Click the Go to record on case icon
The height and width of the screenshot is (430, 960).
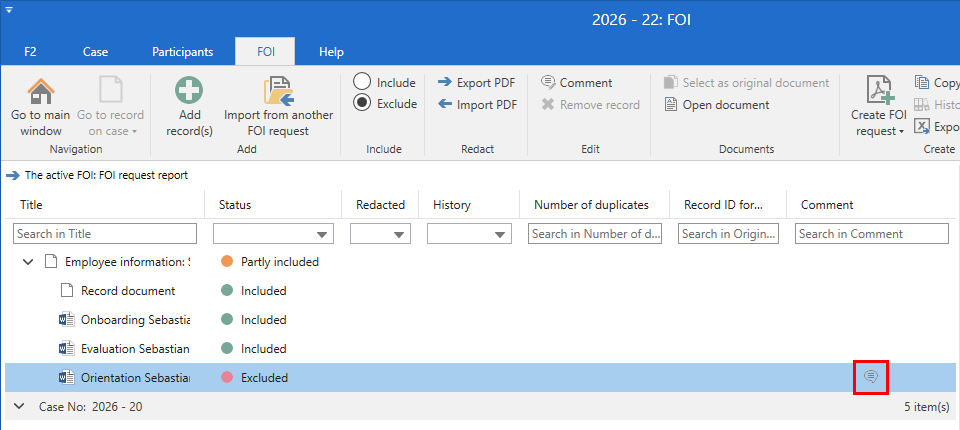coord(111,91)
